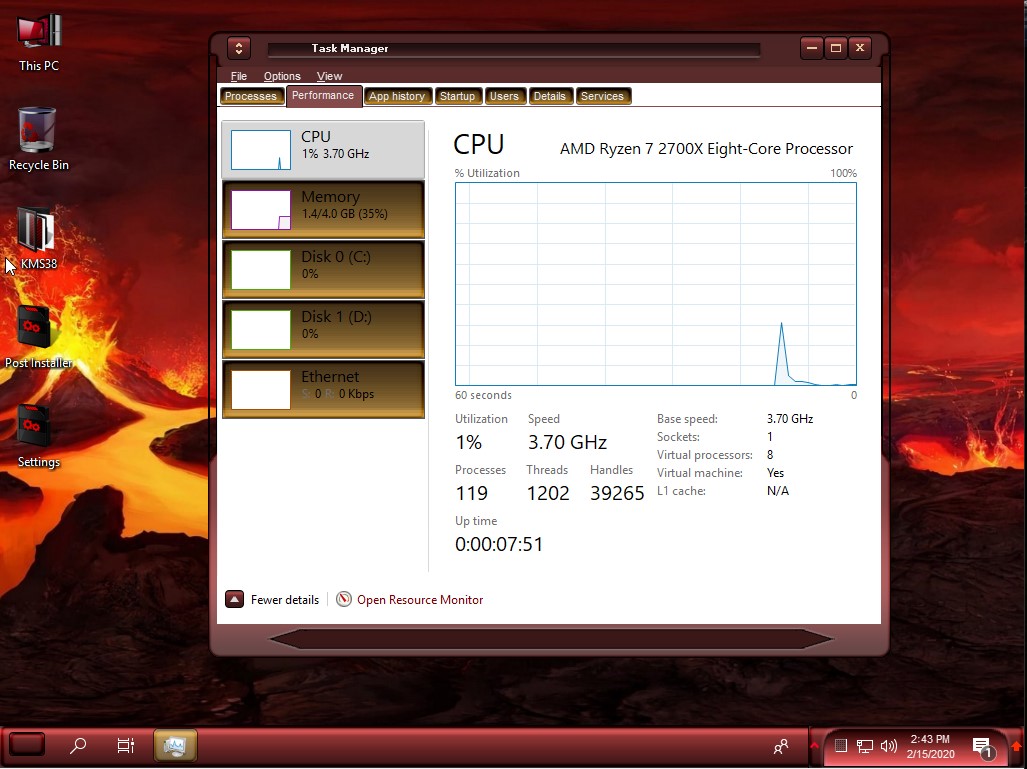Click the clock in the system tray
Screen dimensions: 1027x769
(929, 745)
